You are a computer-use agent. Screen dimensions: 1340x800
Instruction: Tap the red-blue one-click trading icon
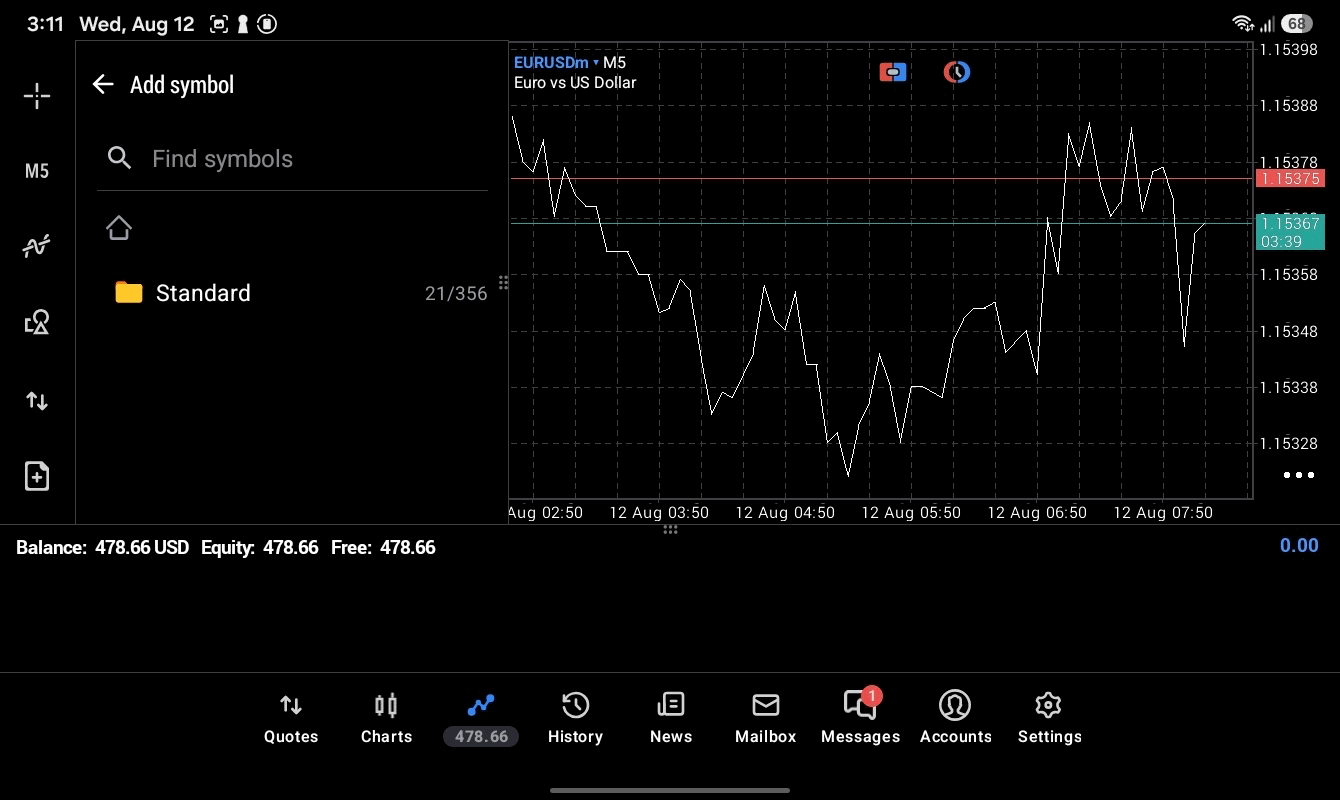point(893,72)
